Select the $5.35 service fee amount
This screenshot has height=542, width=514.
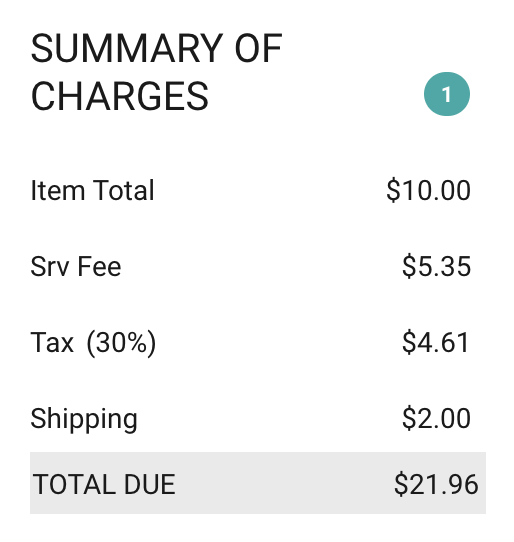coord(436,267)
